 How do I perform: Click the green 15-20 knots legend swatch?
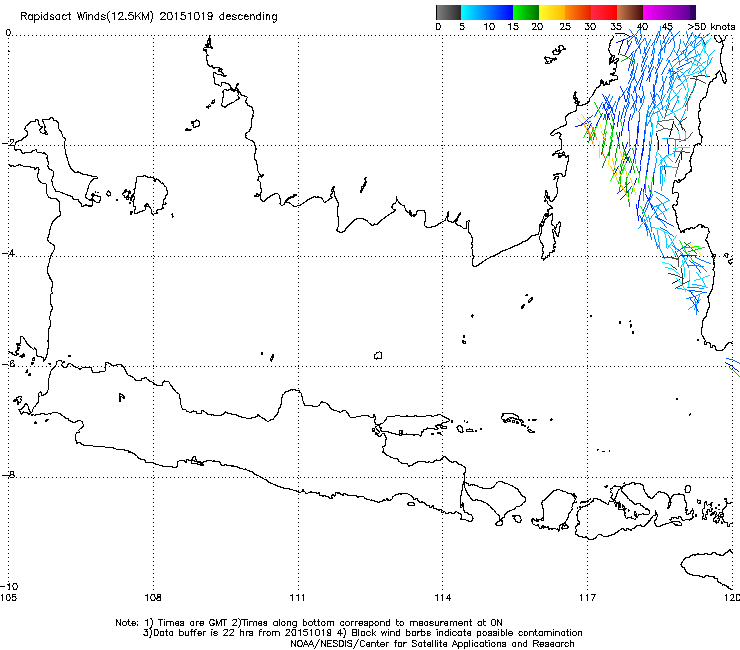526,12
